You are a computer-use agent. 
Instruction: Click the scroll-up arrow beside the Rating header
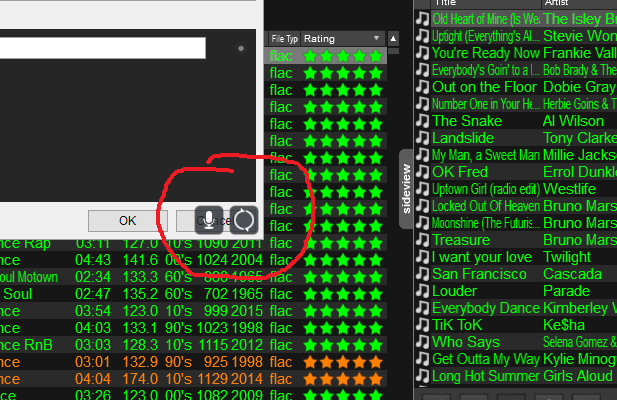click(393, 39)
